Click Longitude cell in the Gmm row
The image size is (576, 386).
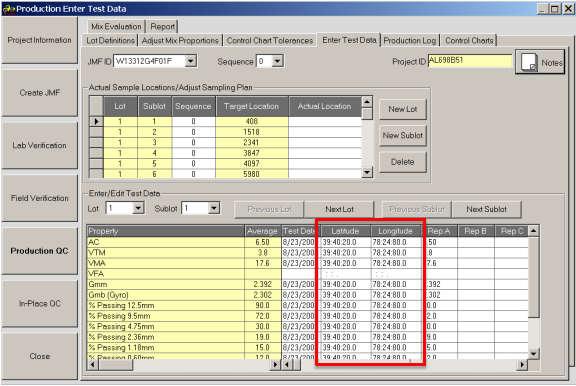point(396,284)
